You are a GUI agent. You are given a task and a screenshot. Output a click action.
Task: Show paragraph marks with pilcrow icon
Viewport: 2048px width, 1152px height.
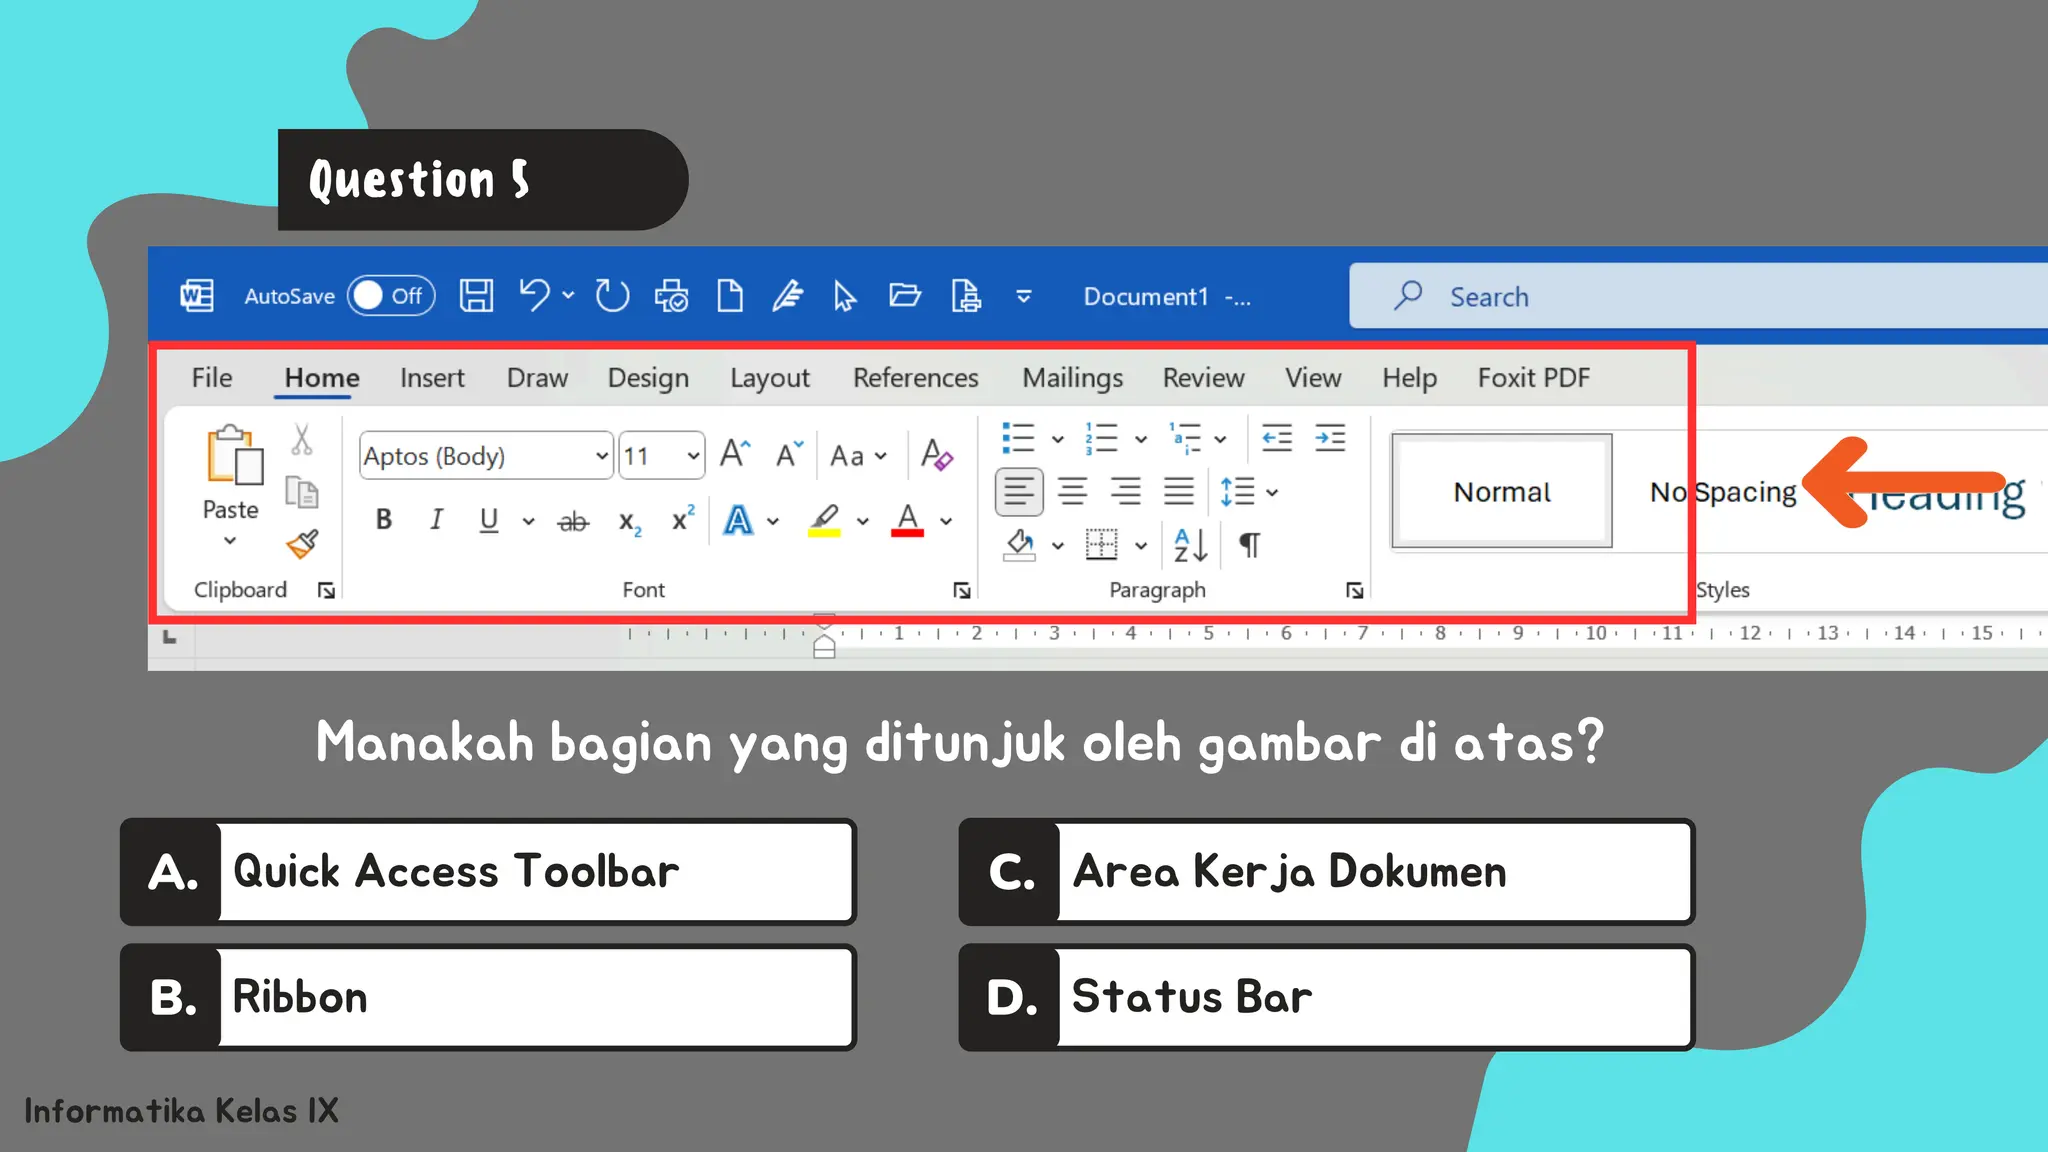tap(1249, 545)
